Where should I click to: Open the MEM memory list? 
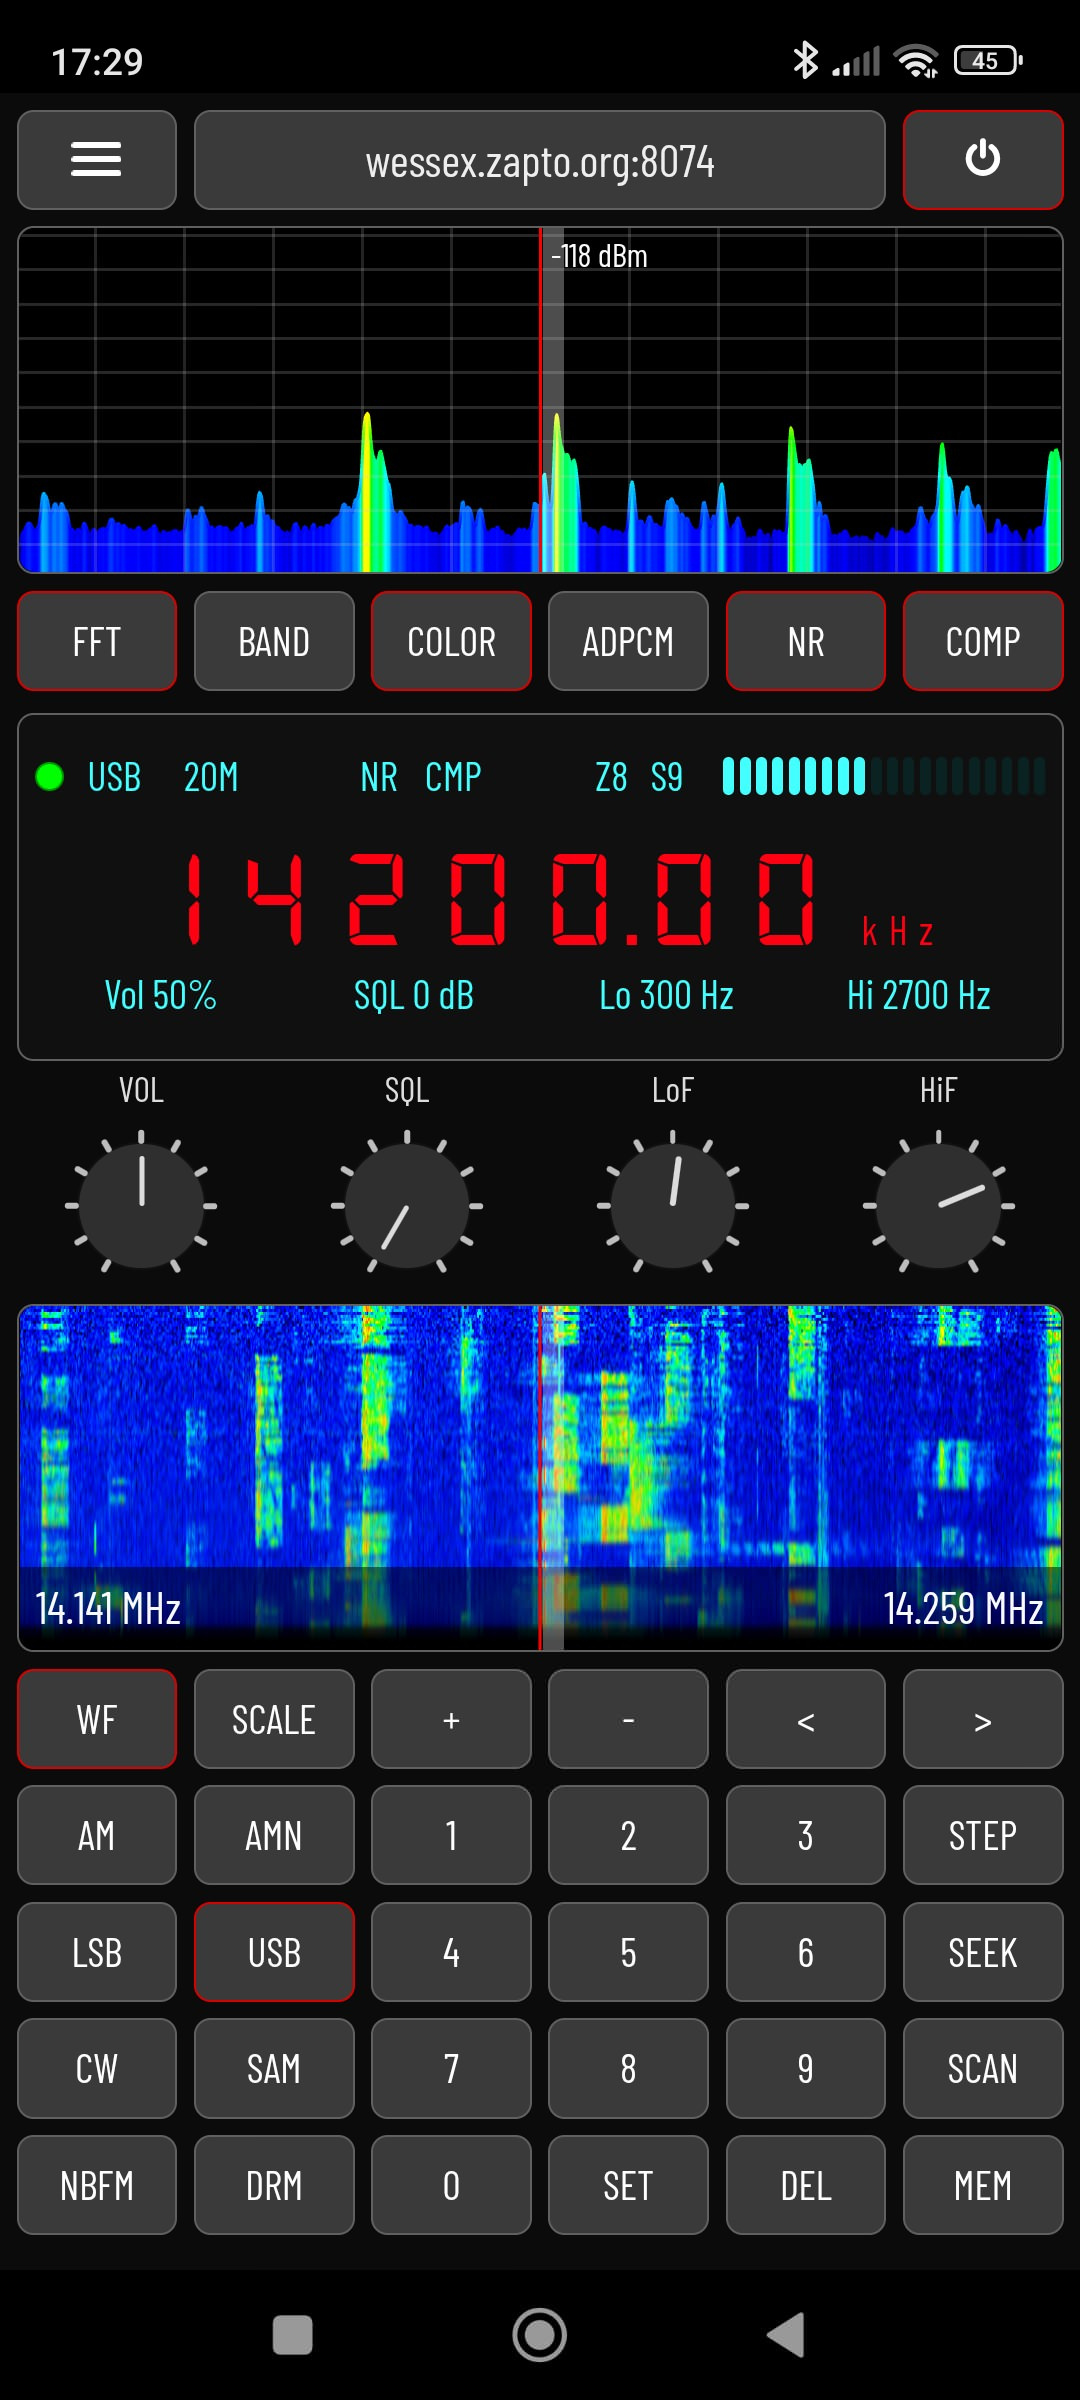tap(982, 2186)
